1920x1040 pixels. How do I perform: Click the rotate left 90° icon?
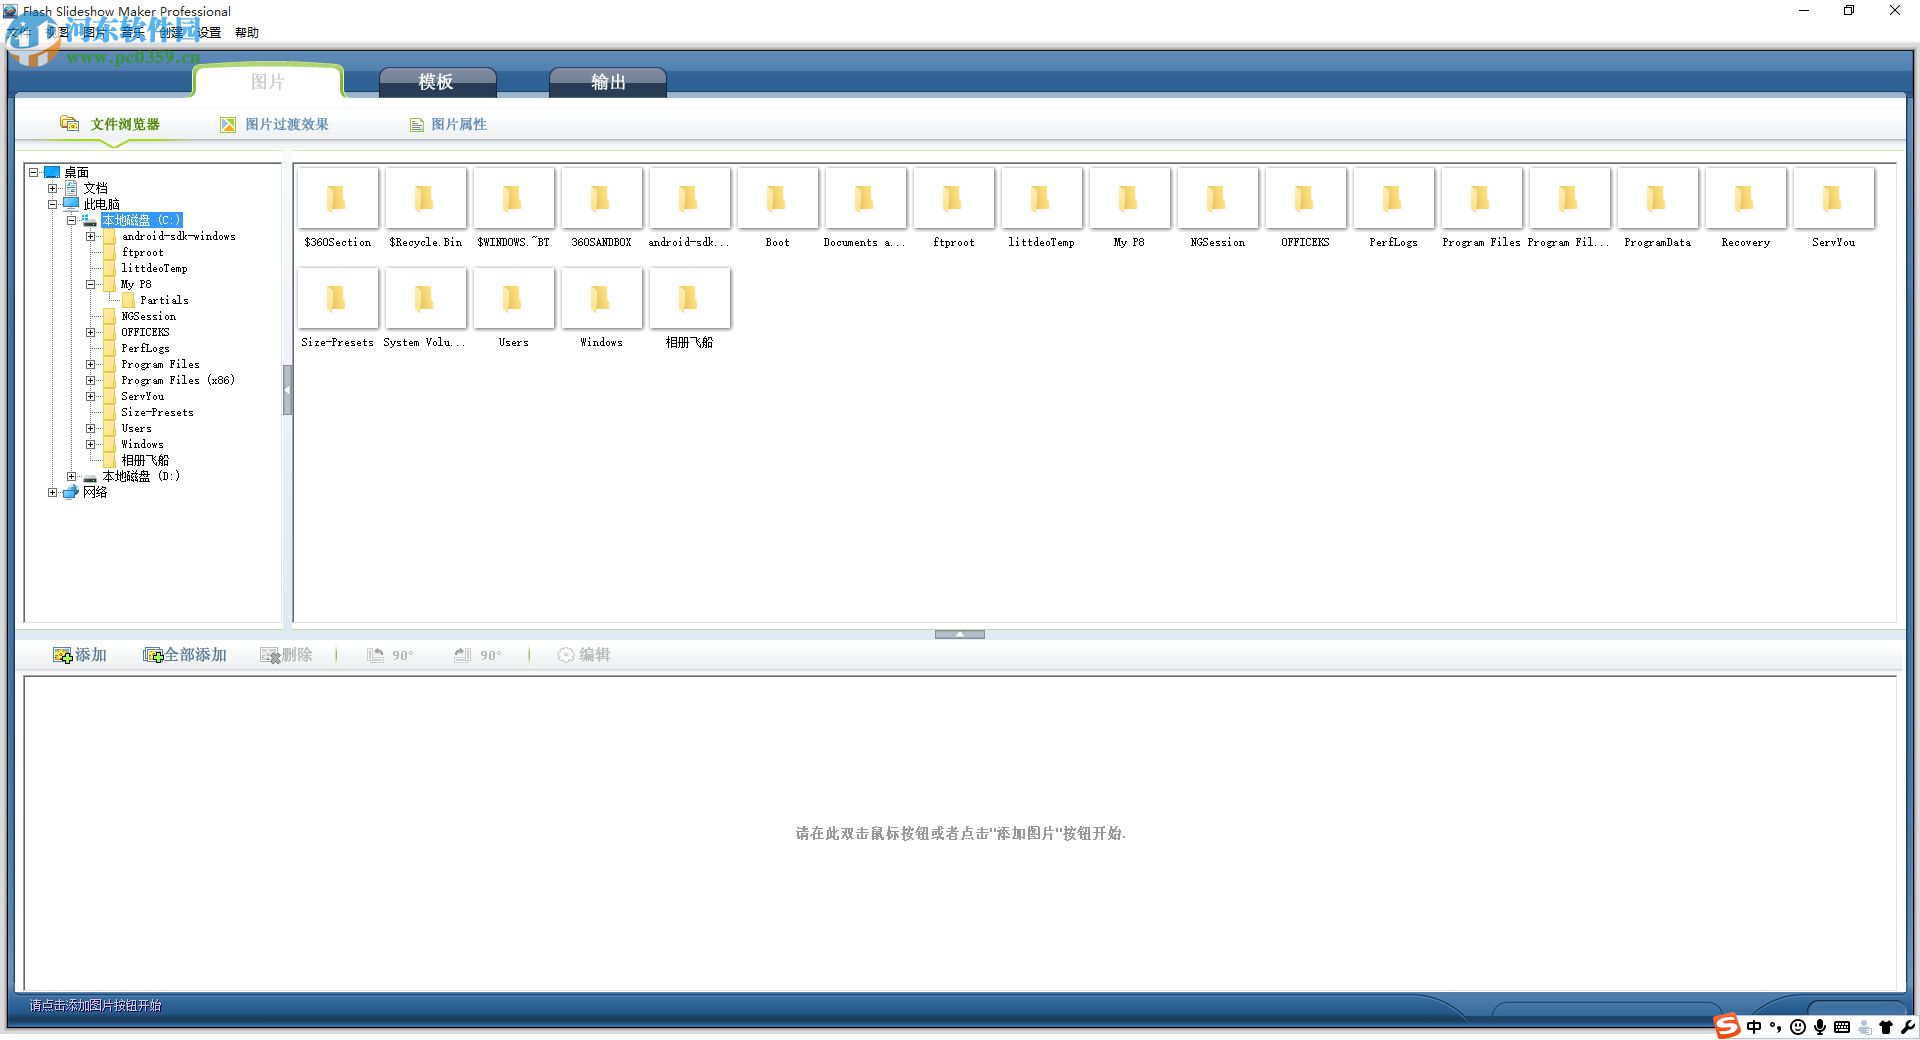point(375,655)
